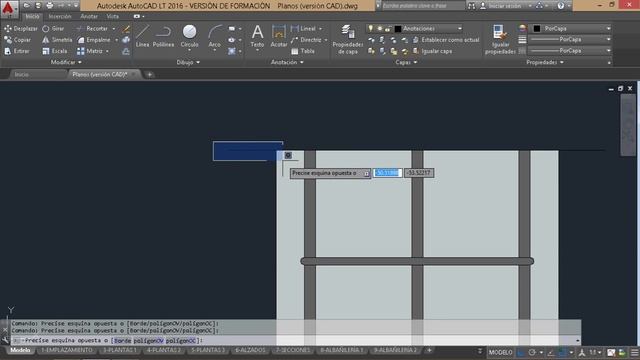
Task: Expand the Propiedades panel
Action: [x=545, y=62]
